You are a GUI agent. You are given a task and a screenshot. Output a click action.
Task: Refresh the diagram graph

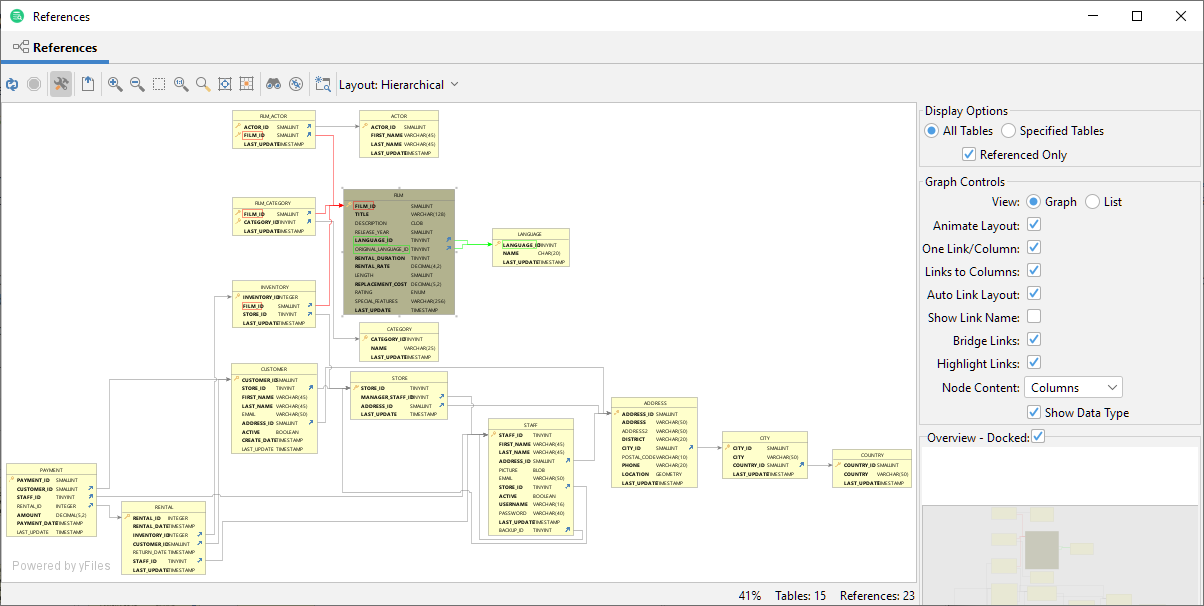pyautogui.click(x=12, y=84)
